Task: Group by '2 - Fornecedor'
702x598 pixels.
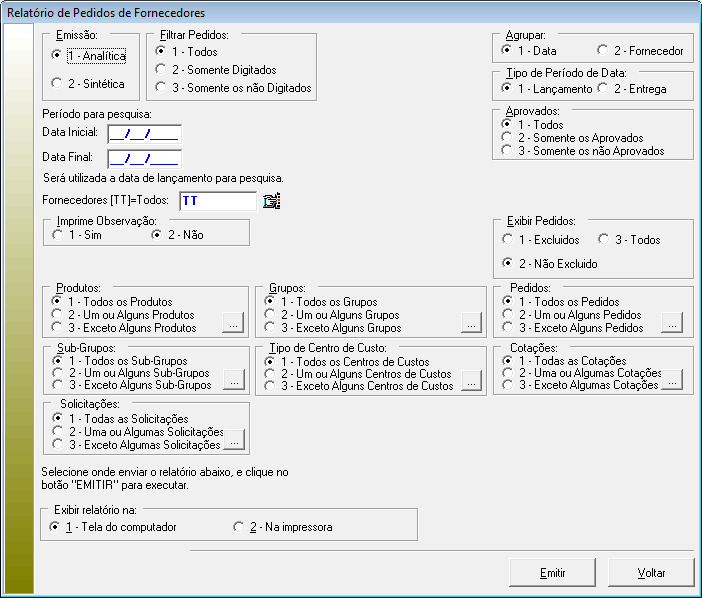Action: point(603,50)
